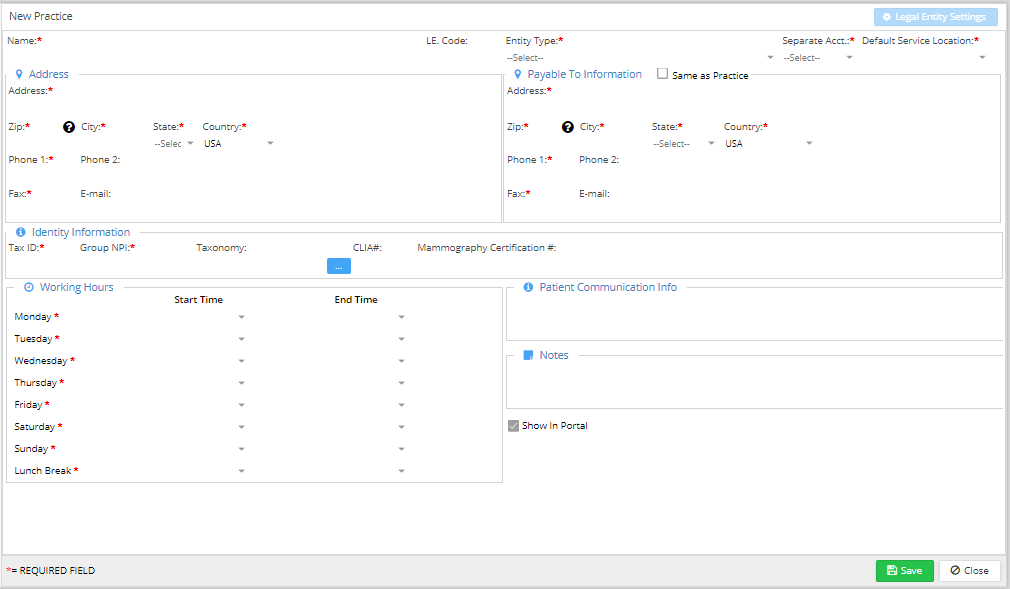Click the Zip help icon in Payable To section
Image resolution: width=1010 pixels, height=589 pixels.
click(x=568, y=127)
